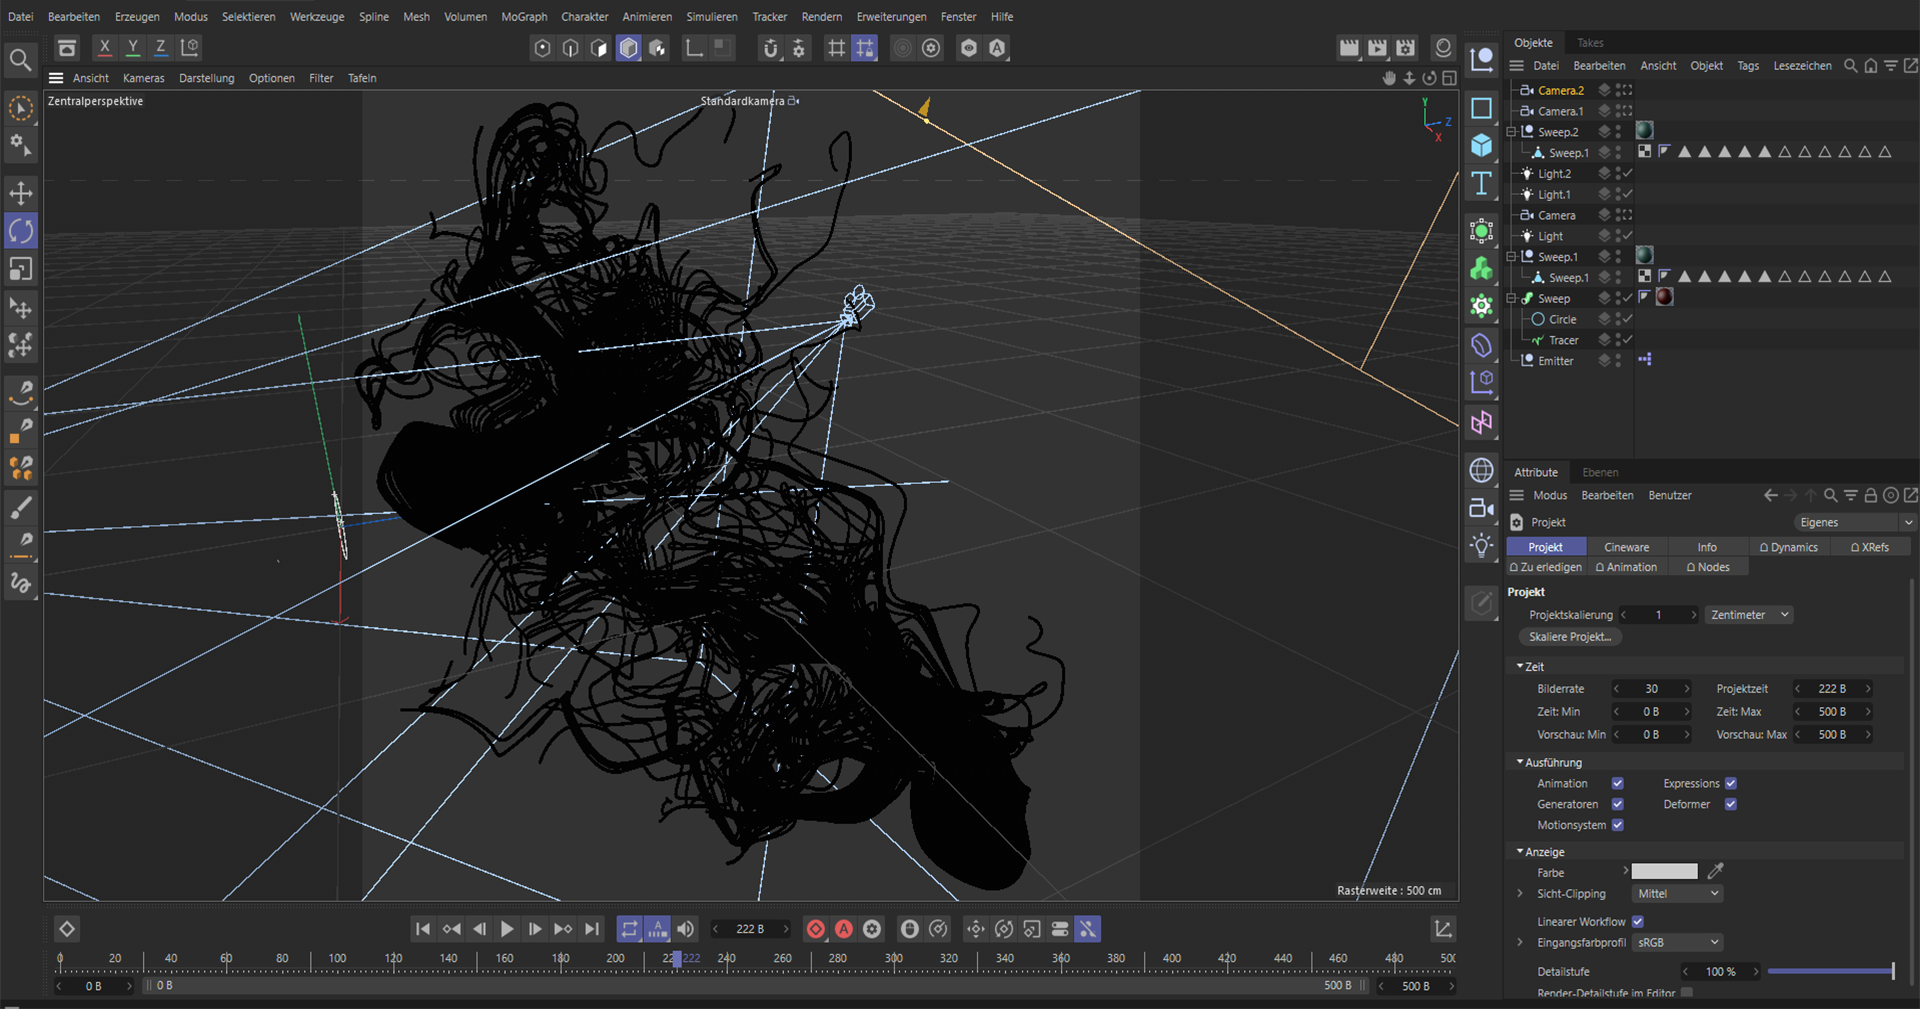Click the search magnifier icon top-left
The width and height of the screenshot is (1920, 1009).
pos(20,60)
